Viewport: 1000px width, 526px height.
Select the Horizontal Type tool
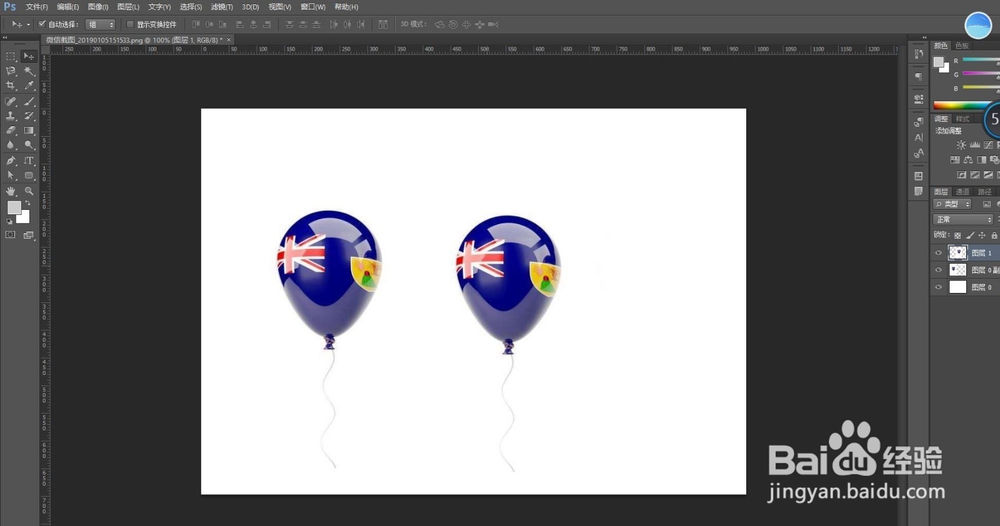[29, 160]
